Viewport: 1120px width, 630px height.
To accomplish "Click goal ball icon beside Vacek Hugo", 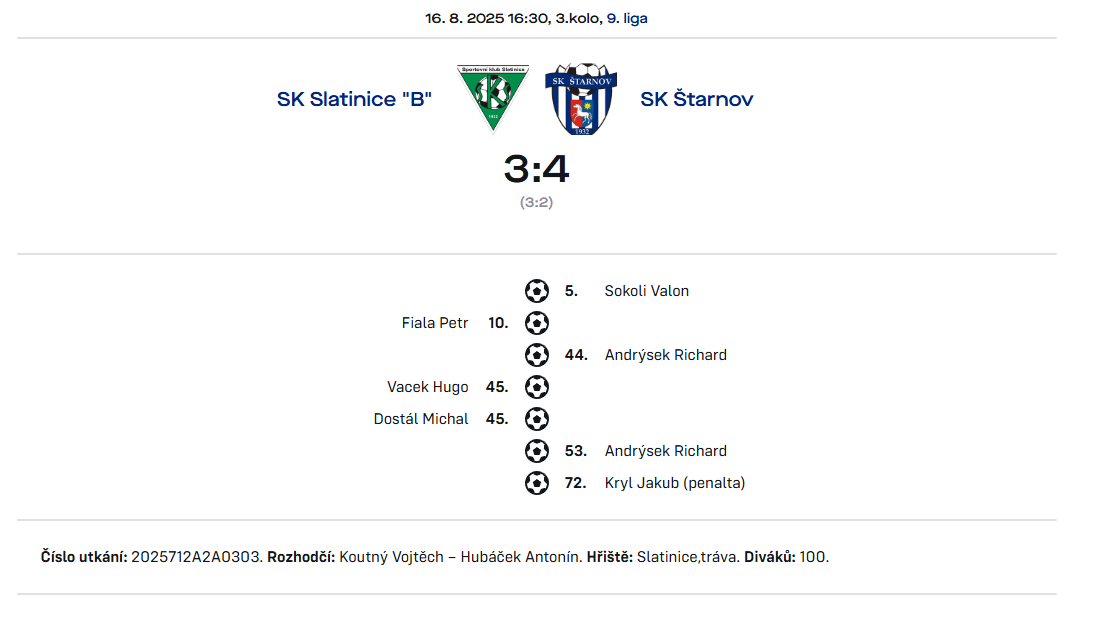I will pyautogui.click(x=536, y=387).
